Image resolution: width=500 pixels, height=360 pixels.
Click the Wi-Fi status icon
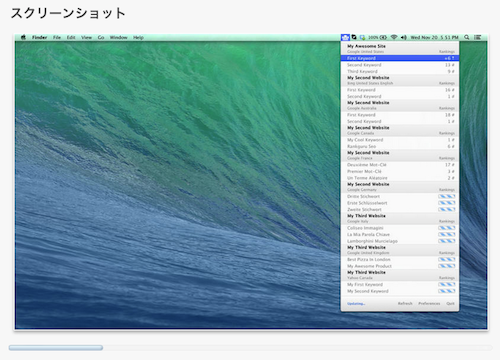[394, 37]
